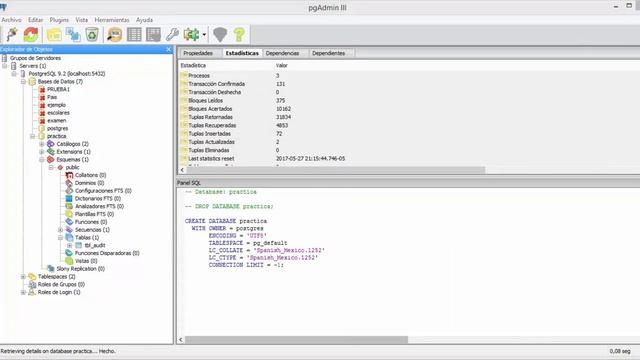This screenshot has height=360, width=640.
Task: Expand the tbl_audit table node
Action: pos(69,245)
